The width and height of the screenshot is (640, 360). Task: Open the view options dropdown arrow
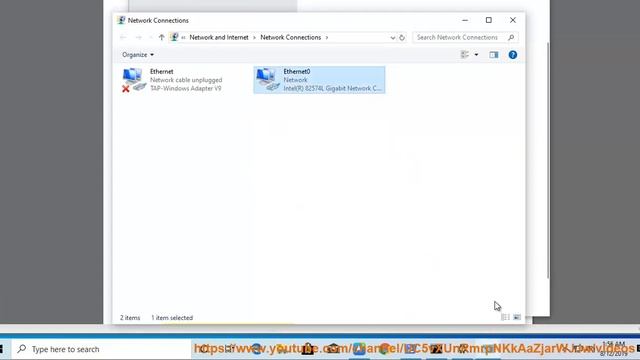[476, 55]
